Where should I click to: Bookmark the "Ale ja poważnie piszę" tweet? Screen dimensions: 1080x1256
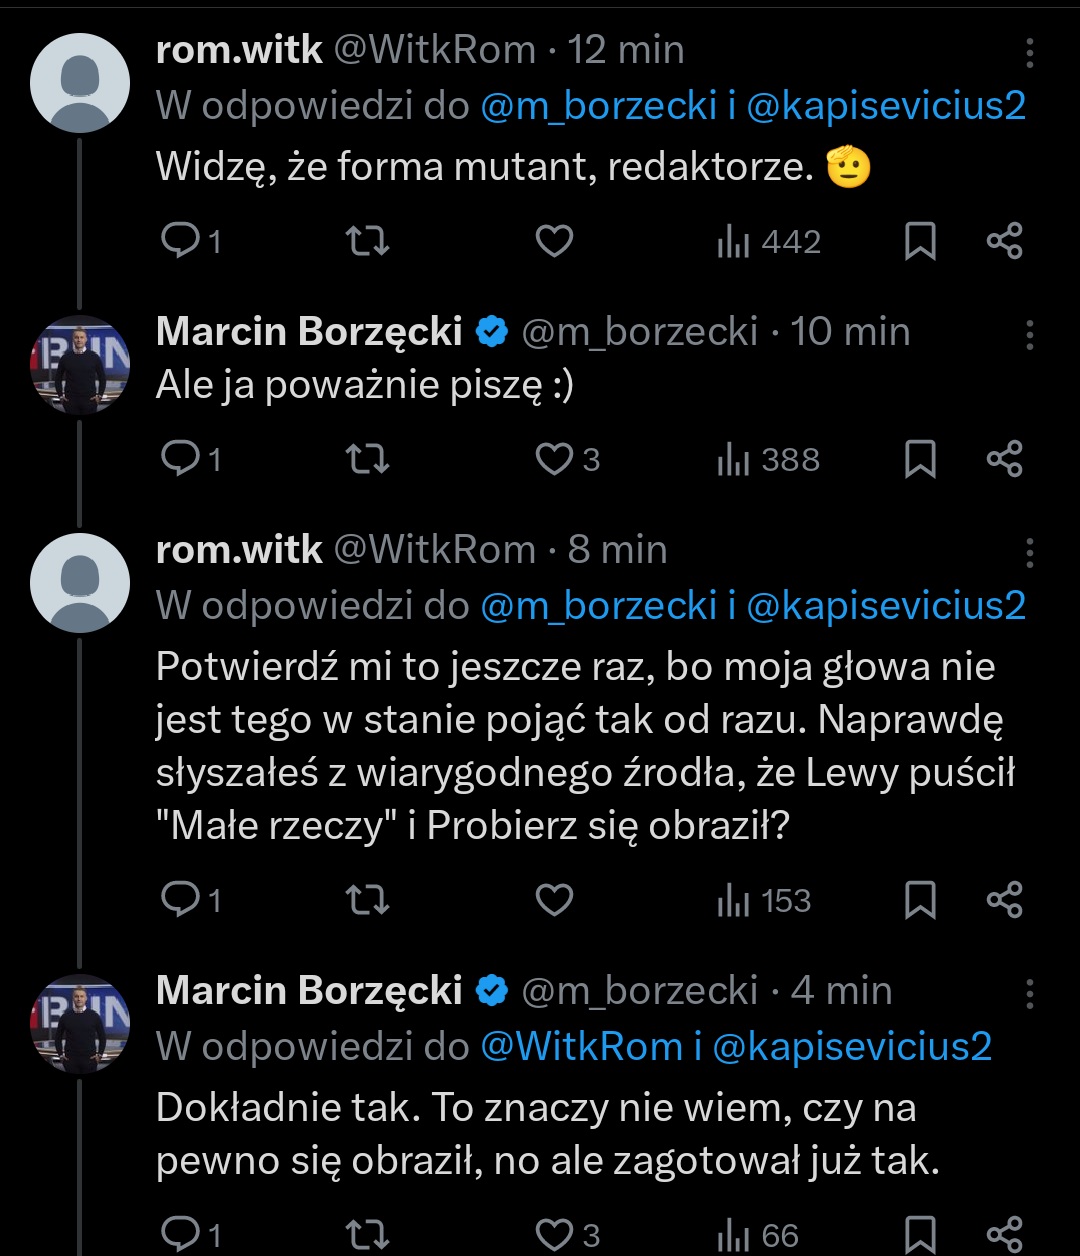pos(920,459)
